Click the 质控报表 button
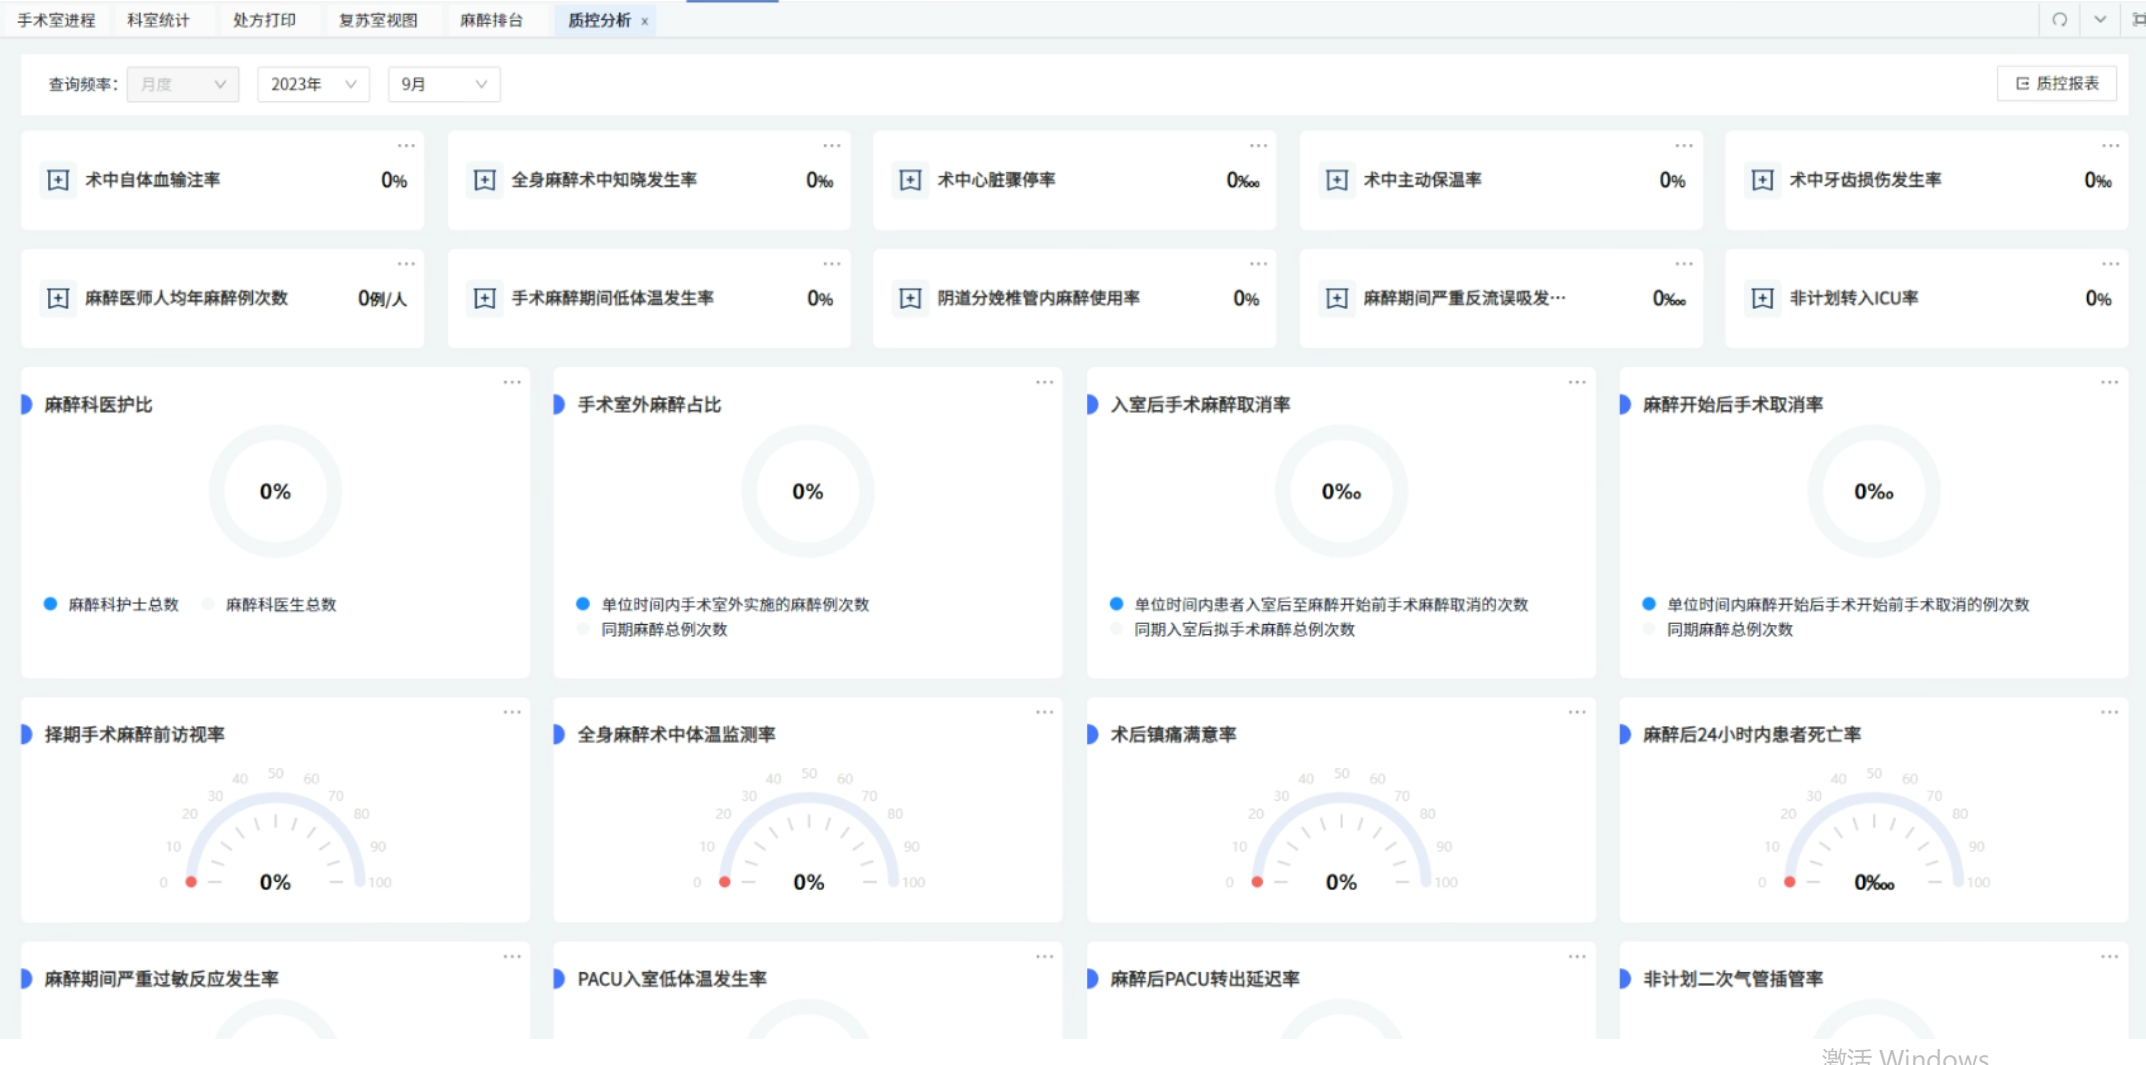2146x1065 pixels. tap(2057, 83)
